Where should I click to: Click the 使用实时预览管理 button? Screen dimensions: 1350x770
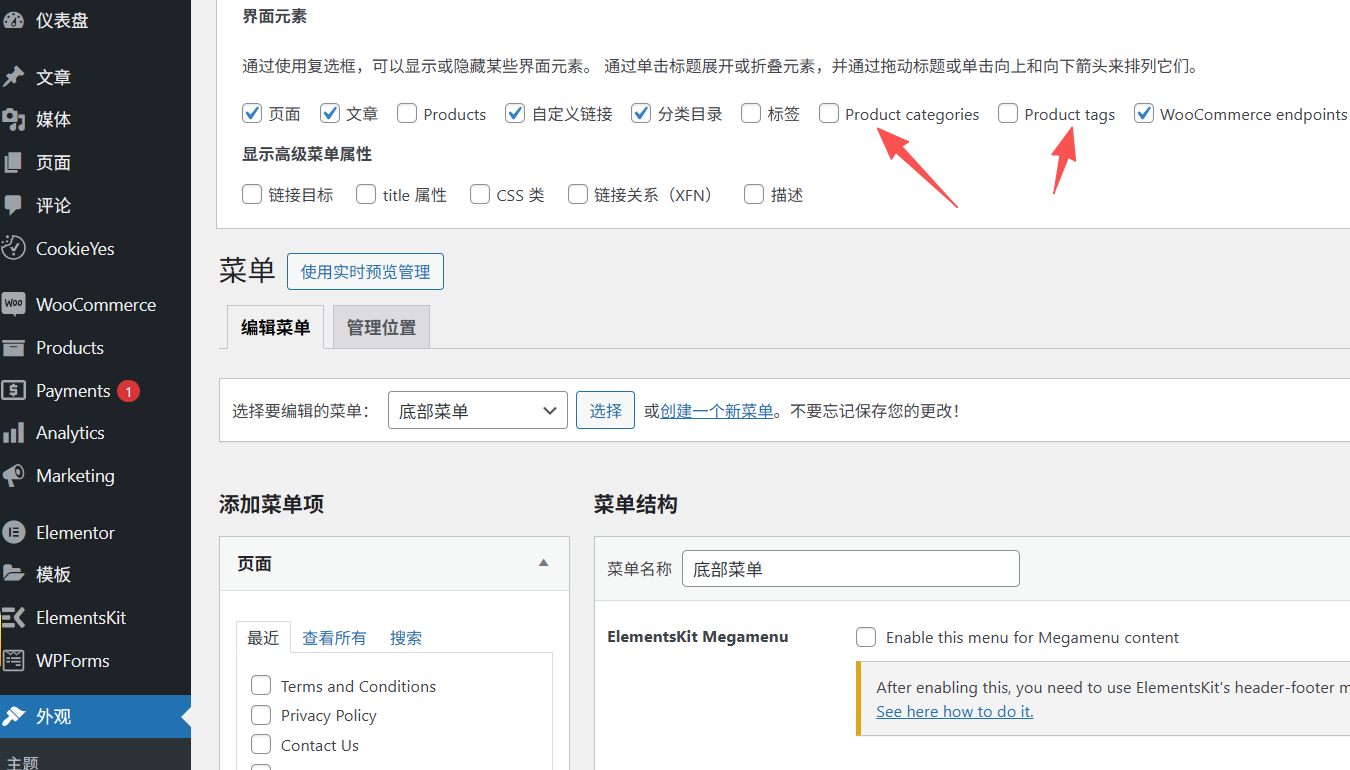[365, 272]
